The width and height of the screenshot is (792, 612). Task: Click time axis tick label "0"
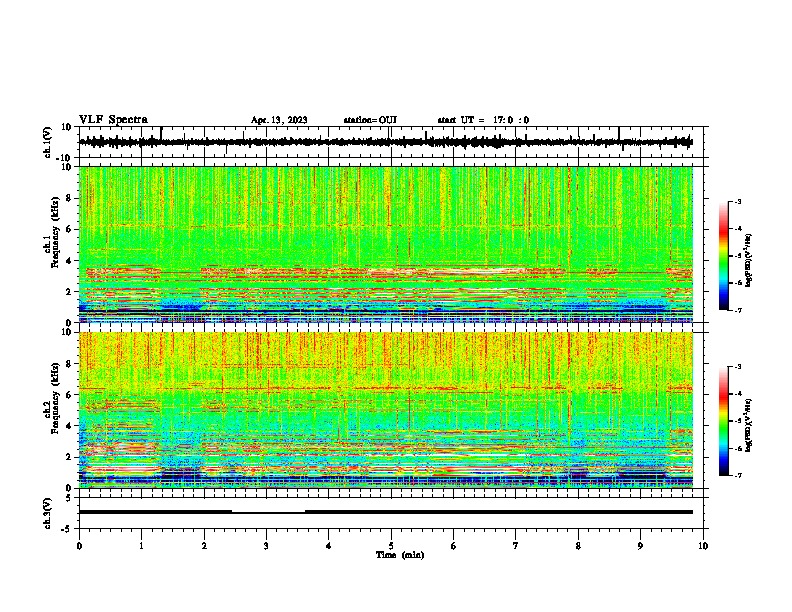79,546
